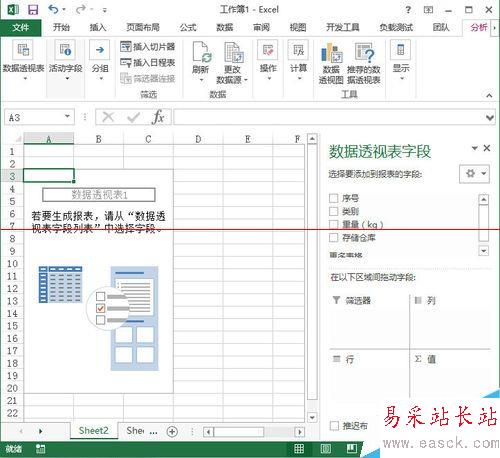Select row 10 header
Image resolution: width=500 pixels, height=458 pixels.
click(x=12, y=264)
